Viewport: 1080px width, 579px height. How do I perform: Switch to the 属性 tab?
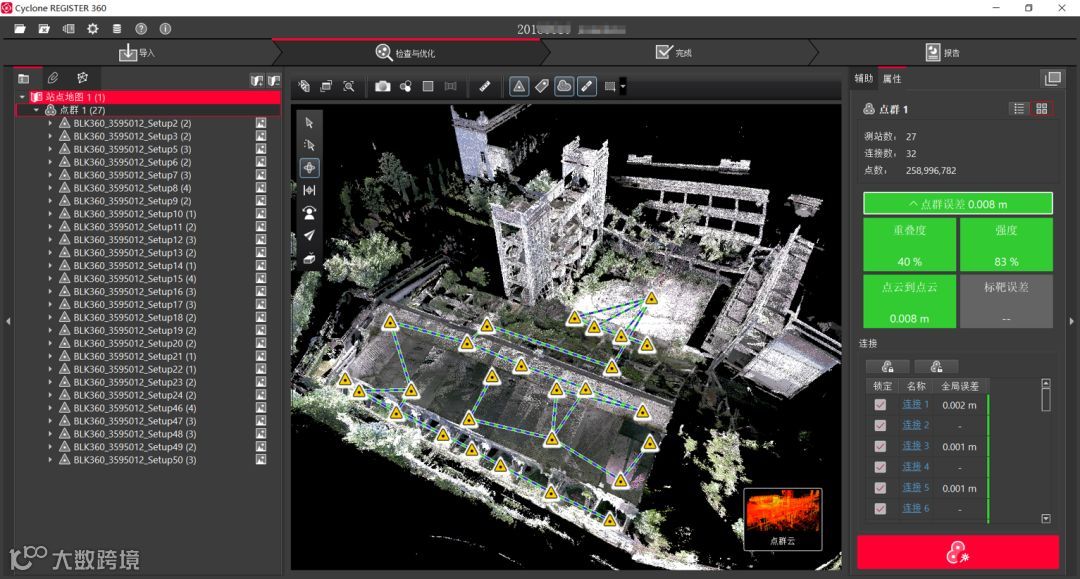tap(892, 78)
